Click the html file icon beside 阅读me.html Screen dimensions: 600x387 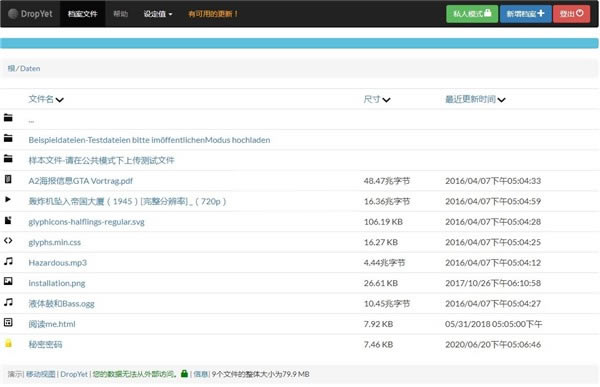(x=8, y=322)
